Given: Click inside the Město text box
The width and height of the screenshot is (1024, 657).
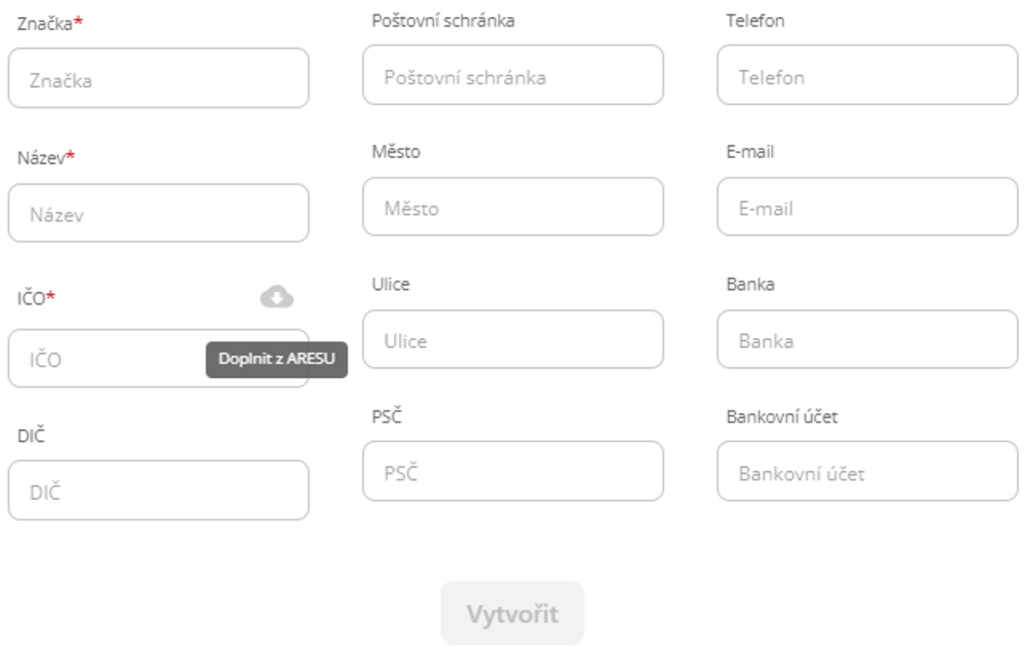Looking at the screenshot, I should coord(512,208).
